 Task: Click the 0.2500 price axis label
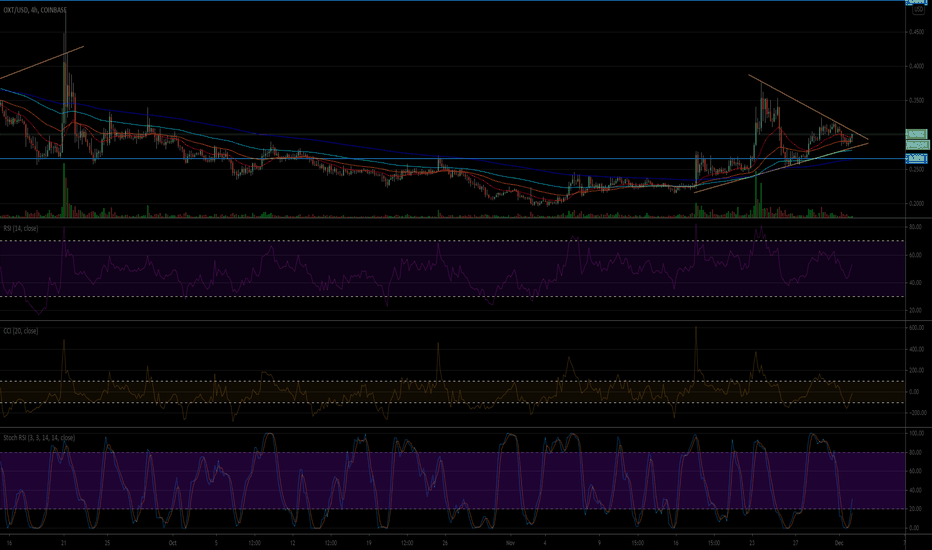916,169
